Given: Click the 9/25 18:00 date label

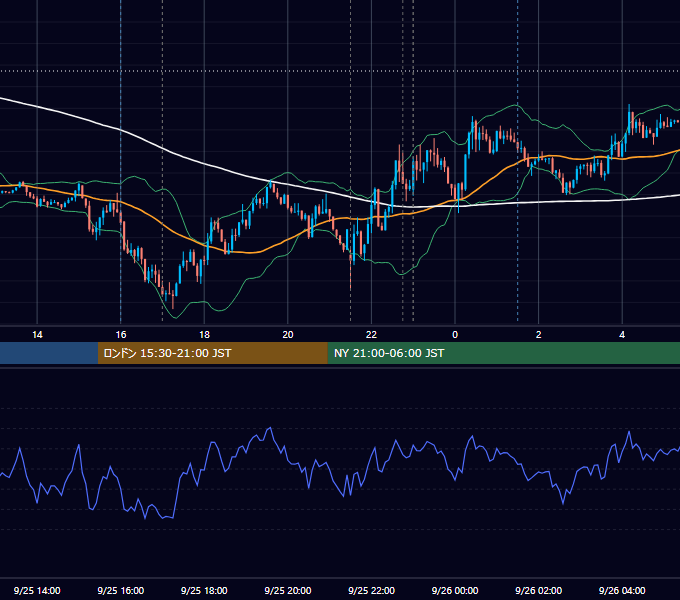Looking at the screenshot, I should point(204,590).
